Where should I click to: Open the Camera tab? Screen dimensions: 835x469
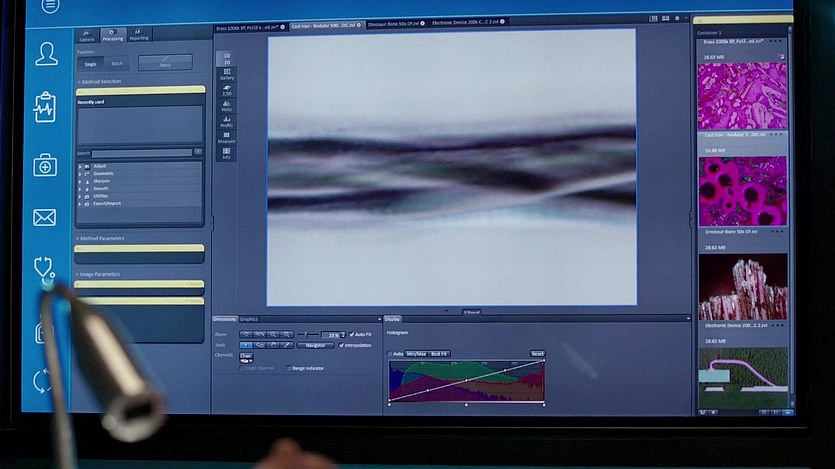87,36
